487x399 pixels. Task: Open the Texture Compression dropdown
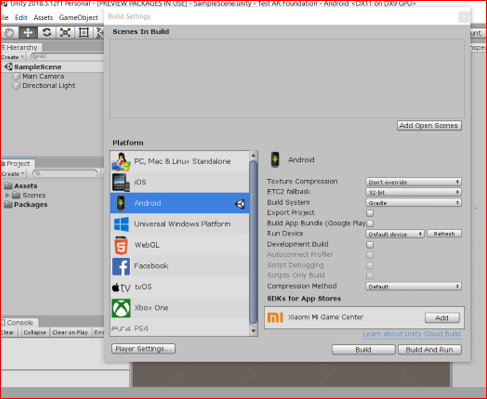[x=413, y=182]
